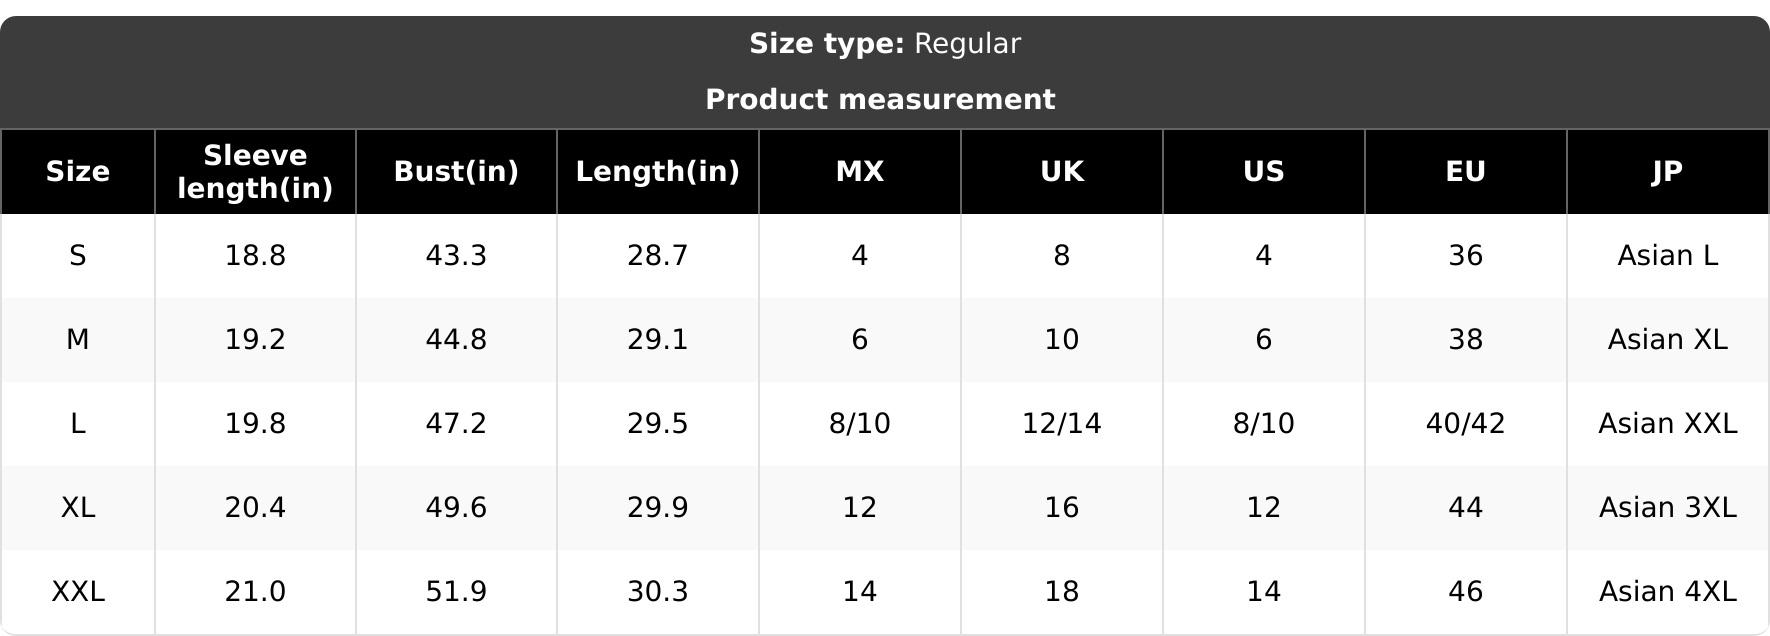The width and height of the screenshot is (1770, 636).
Task: Click the UK column header
Action: [x=1062, y=172]
